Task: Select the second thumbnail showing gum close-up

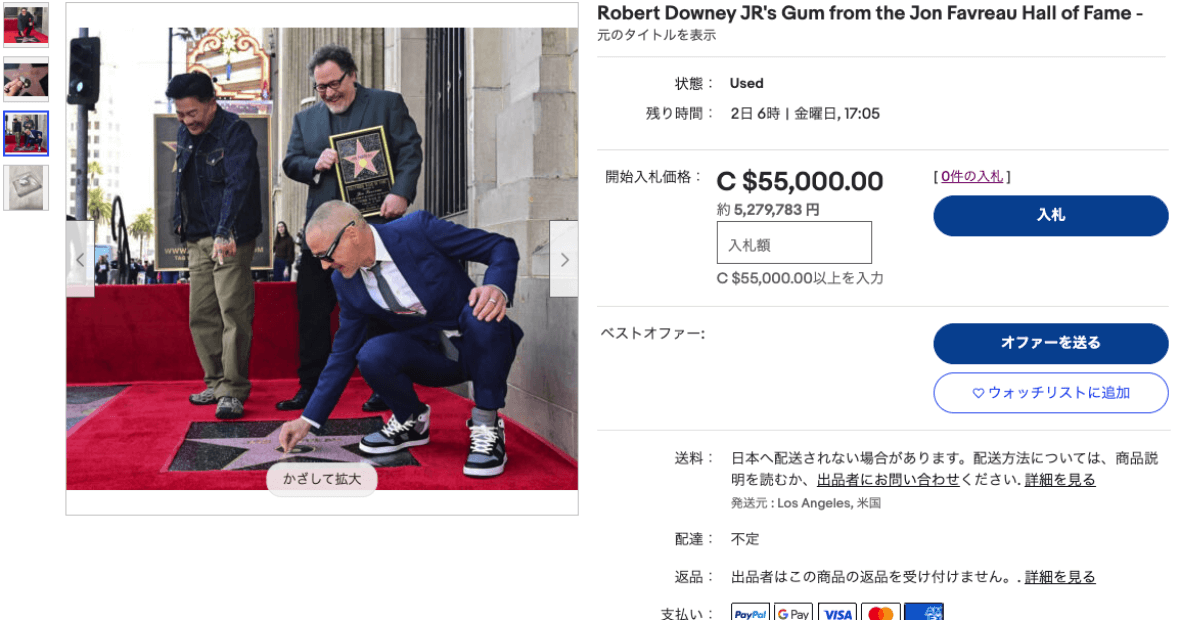Action: pos(26,79)
